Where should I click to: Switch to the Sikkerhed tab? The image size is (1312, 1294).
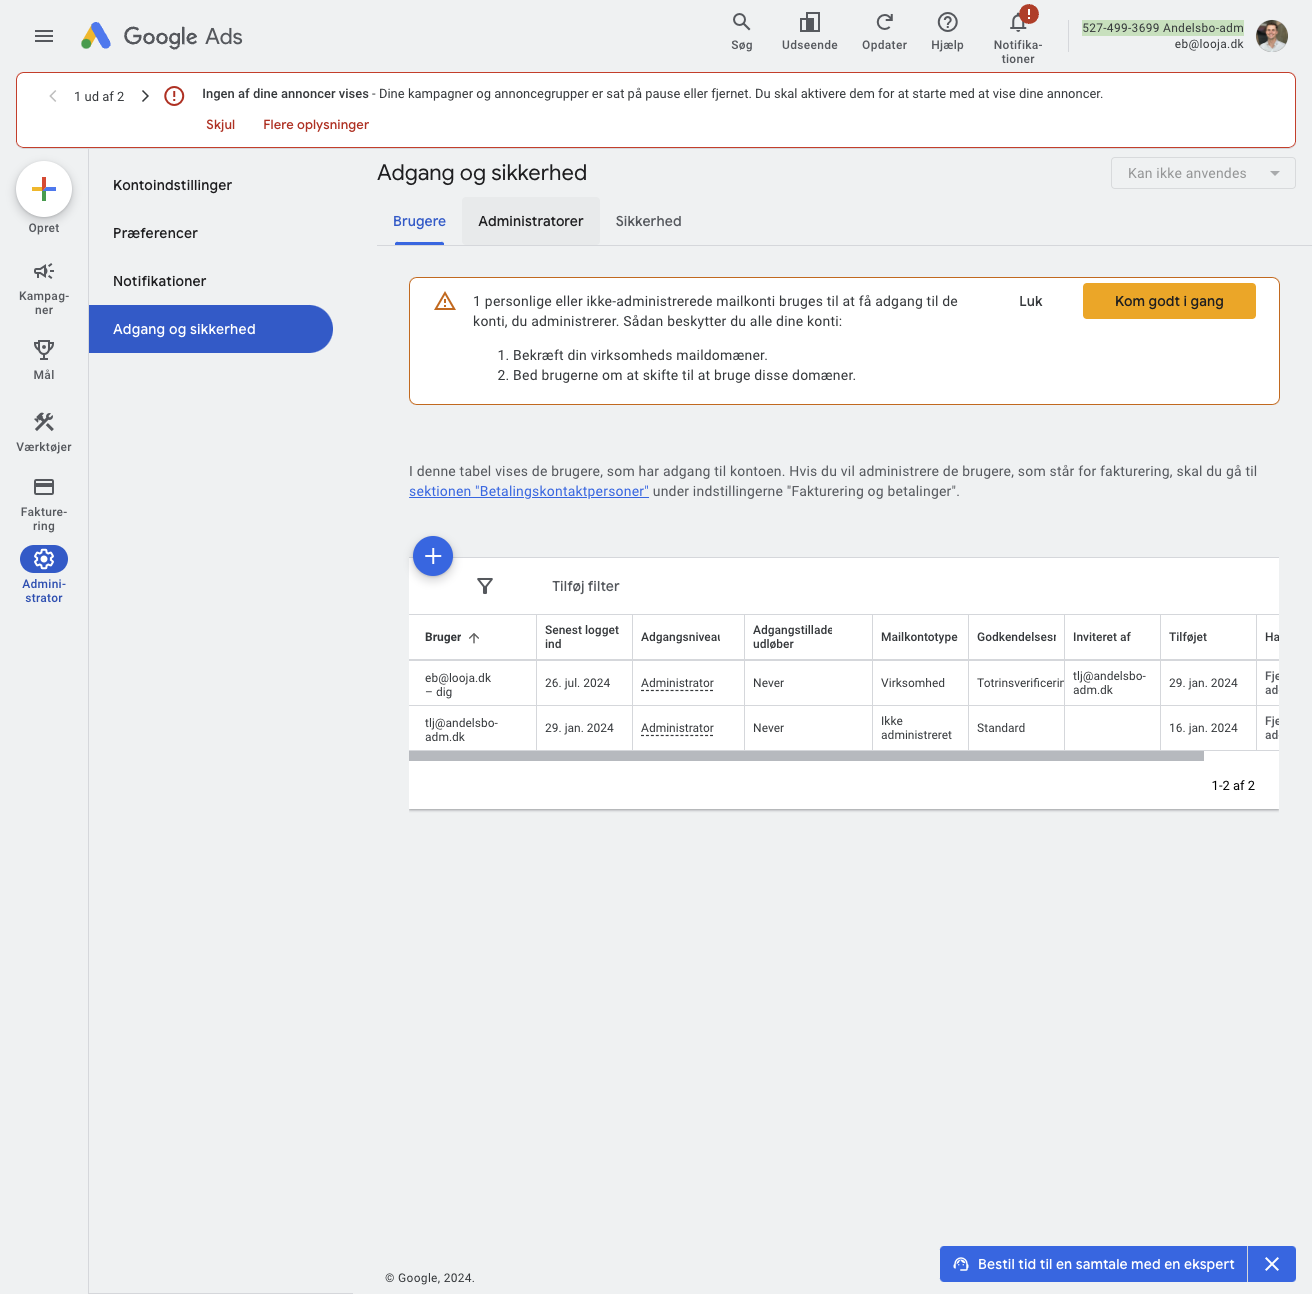click(648, 221)
